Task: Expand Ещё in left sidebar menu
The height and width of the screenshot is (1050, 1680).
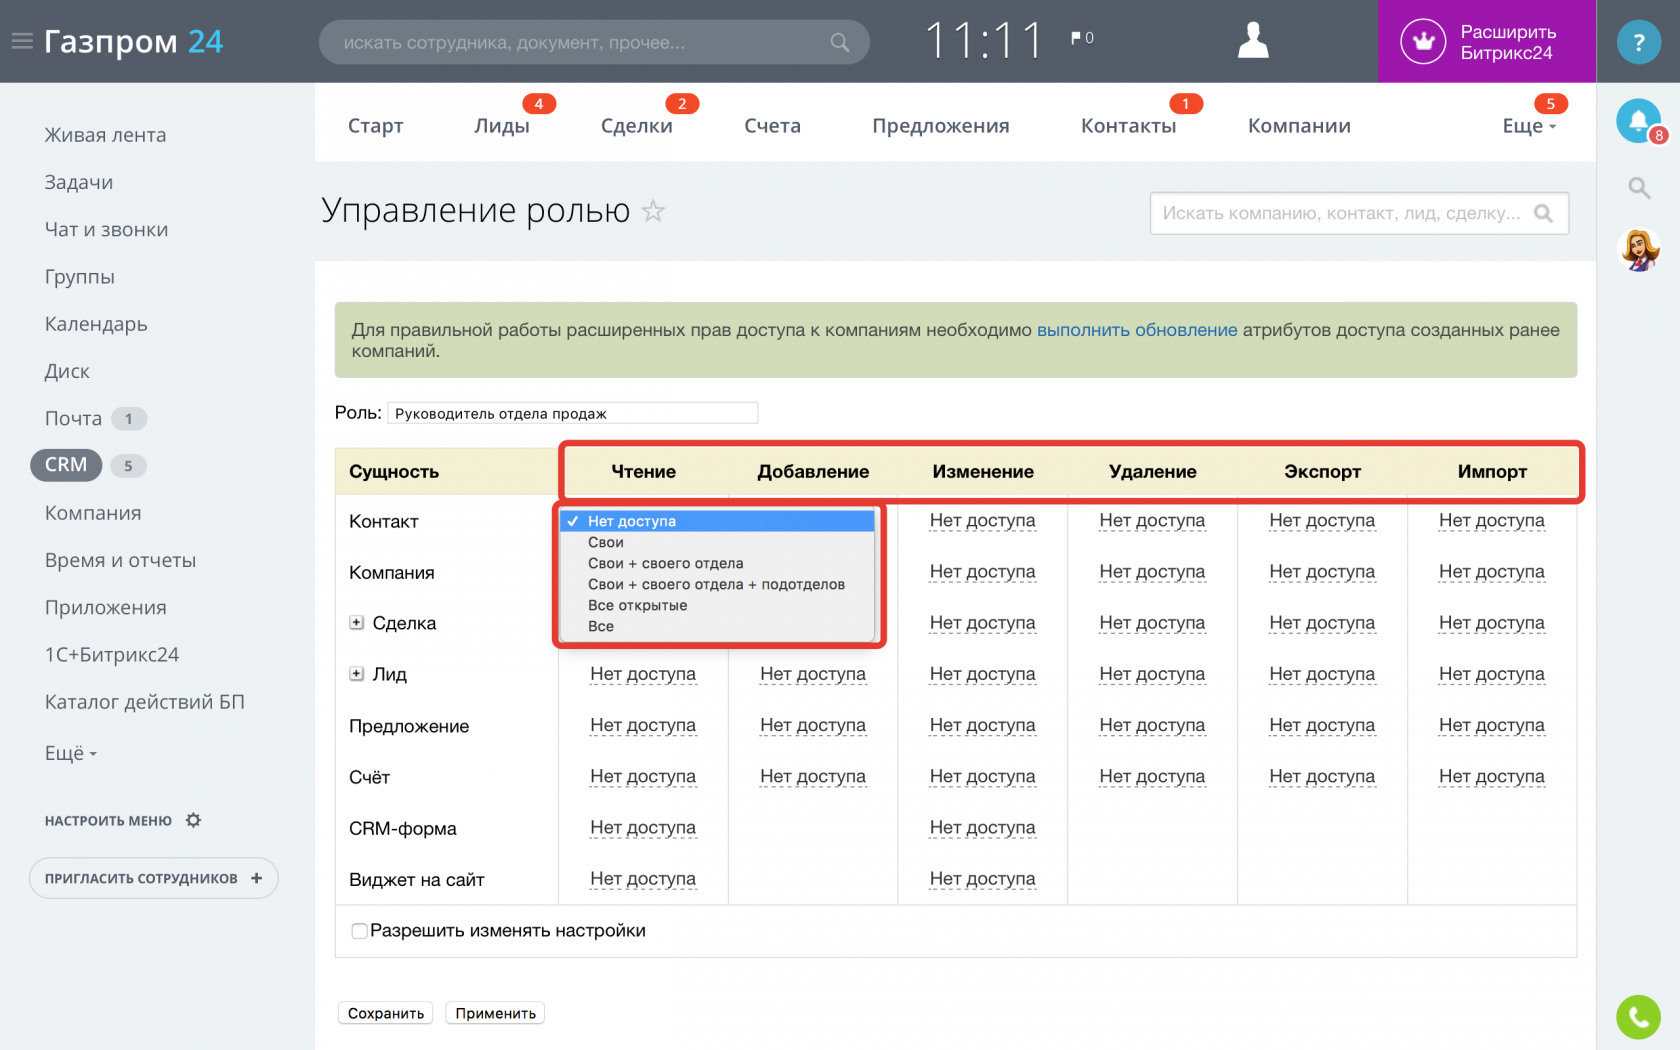Action: 70,753
